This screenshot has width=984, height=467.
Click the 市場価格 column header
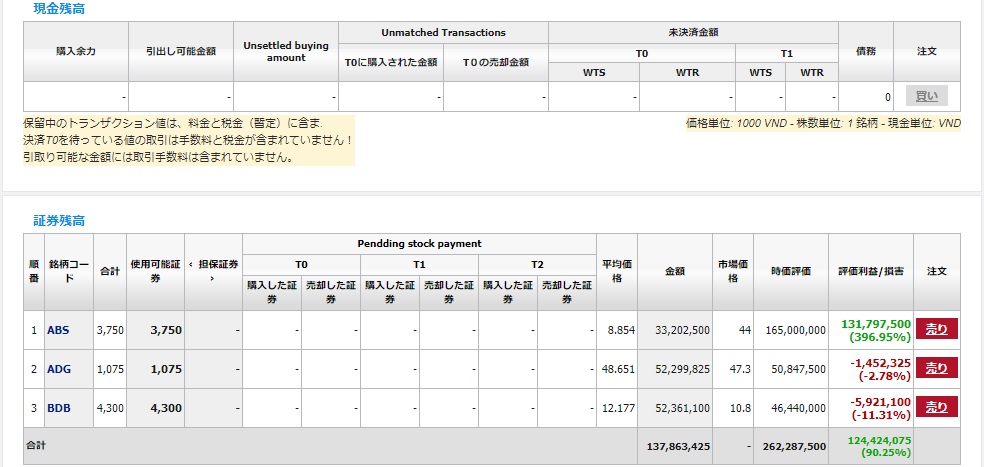click(733, 271)
